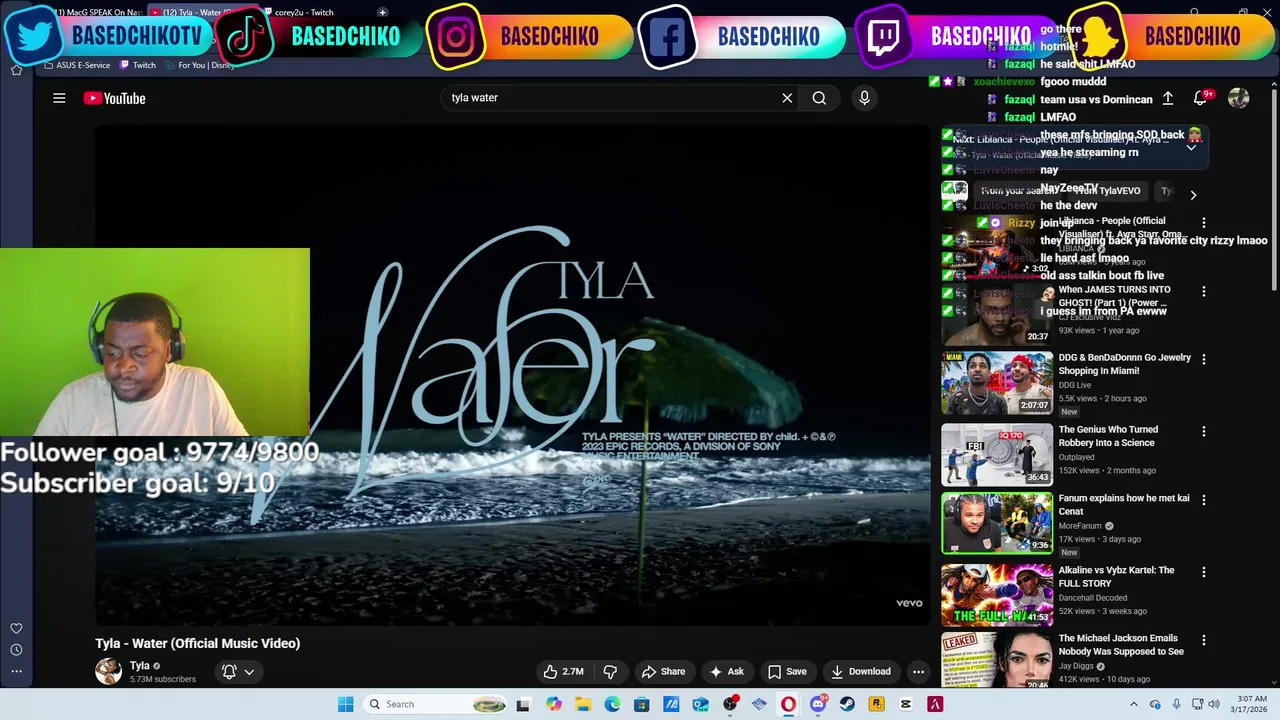The height and width of the screenshot is (720, 1280).
Task: Like the video with thumbs up
Action: (564, 672)
